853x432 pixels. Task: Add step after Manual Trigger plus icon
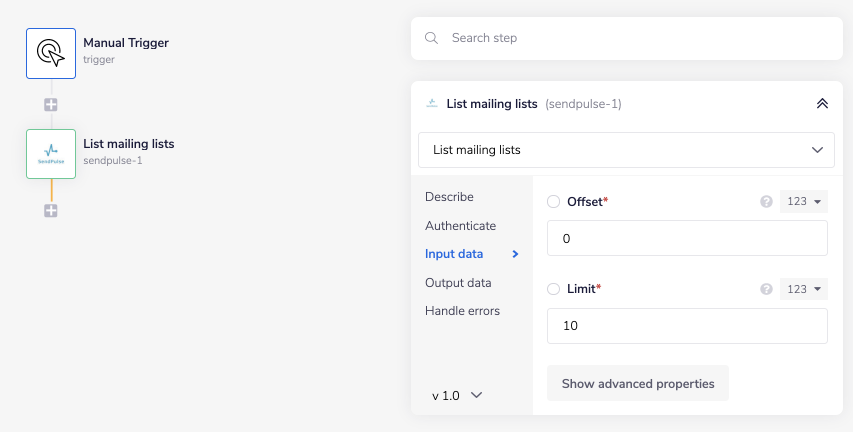point(51,104)
